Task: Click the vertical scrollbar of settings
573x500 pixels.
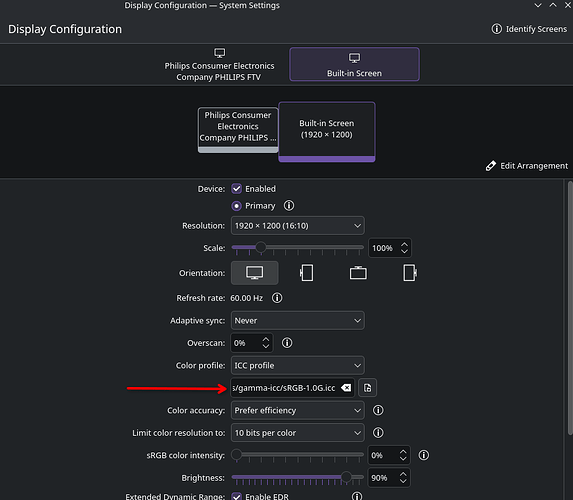Action: 570,308
